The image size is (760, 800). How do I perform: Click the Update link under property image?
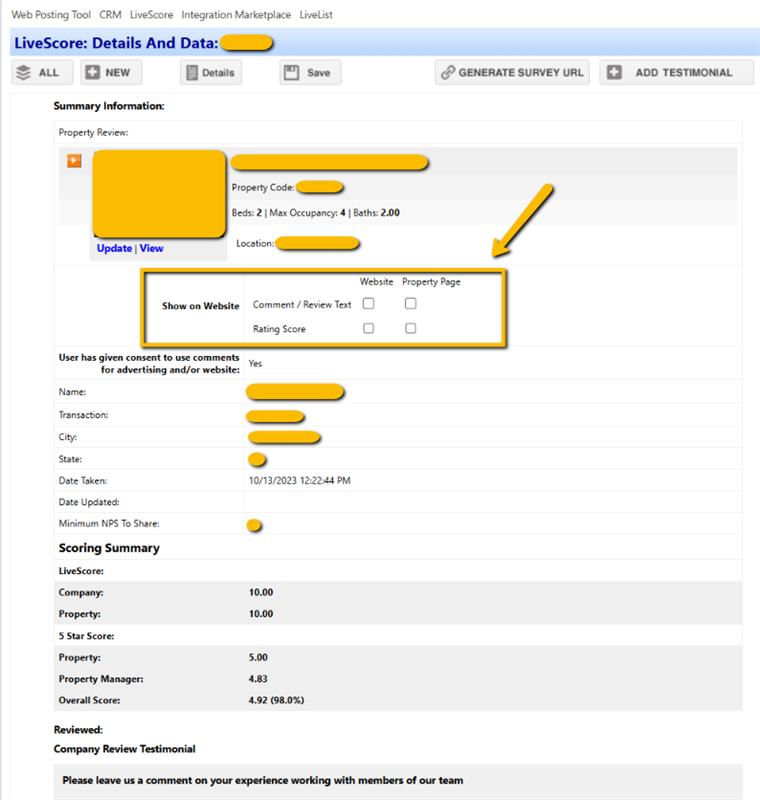pyautogui.click(x=114, y=248)
